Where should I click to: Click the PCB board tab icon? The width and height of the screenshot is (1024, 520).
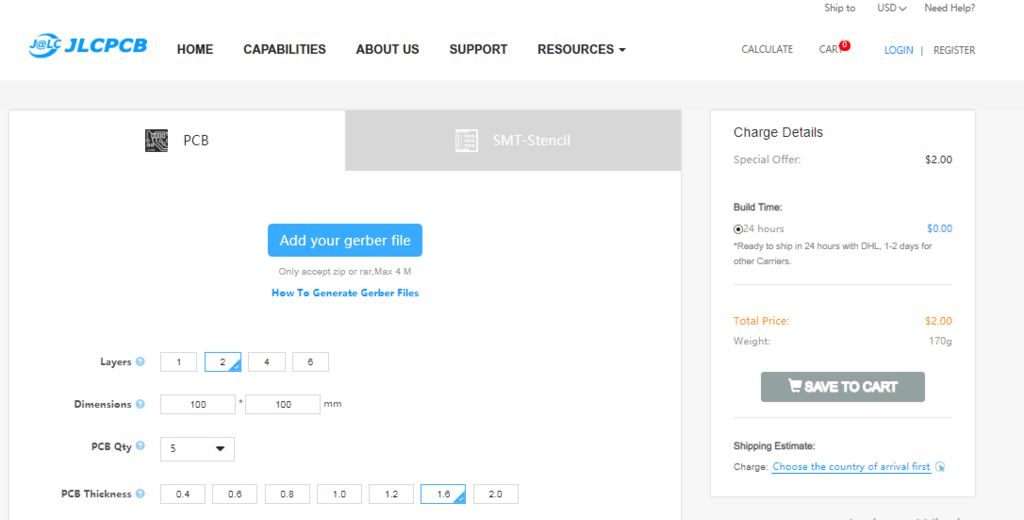[x=156, y=140]
